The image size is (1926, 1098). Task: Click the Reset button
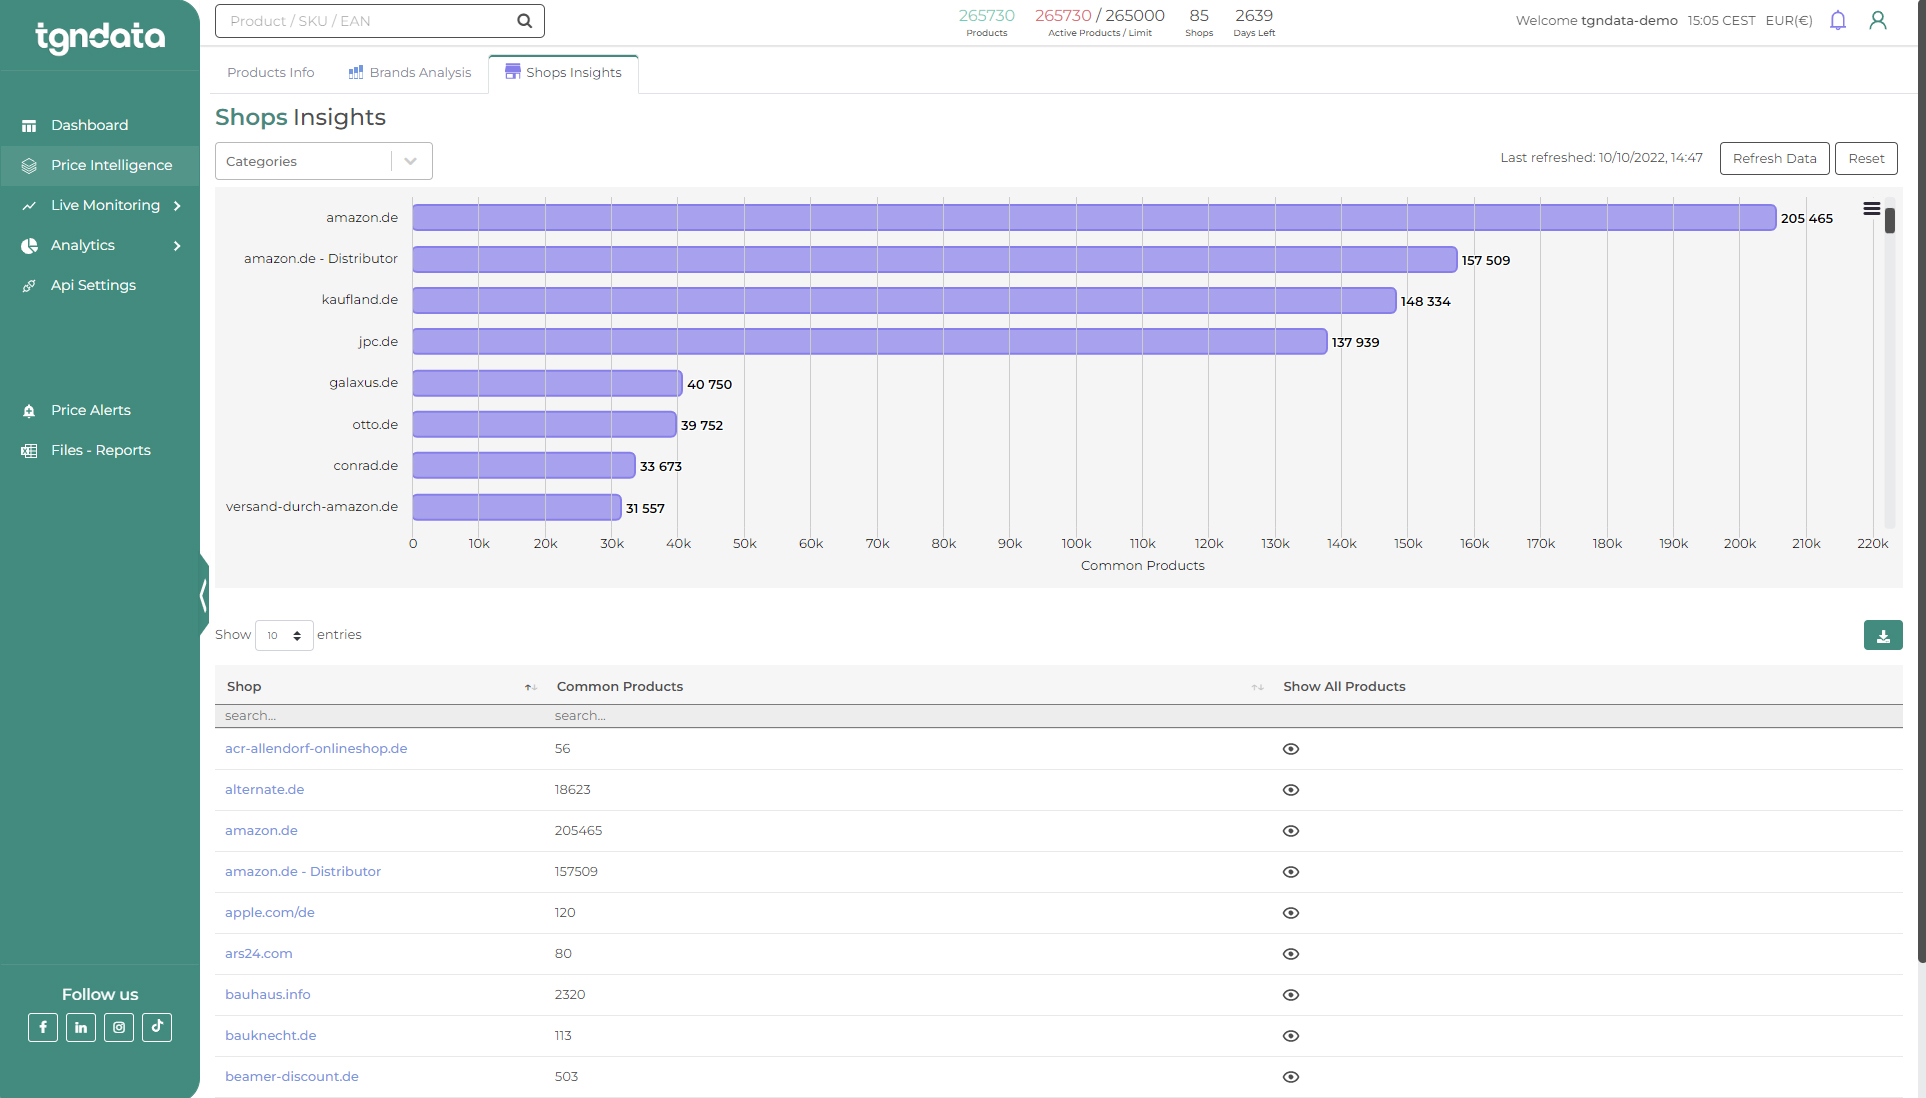click(1866, 159)
